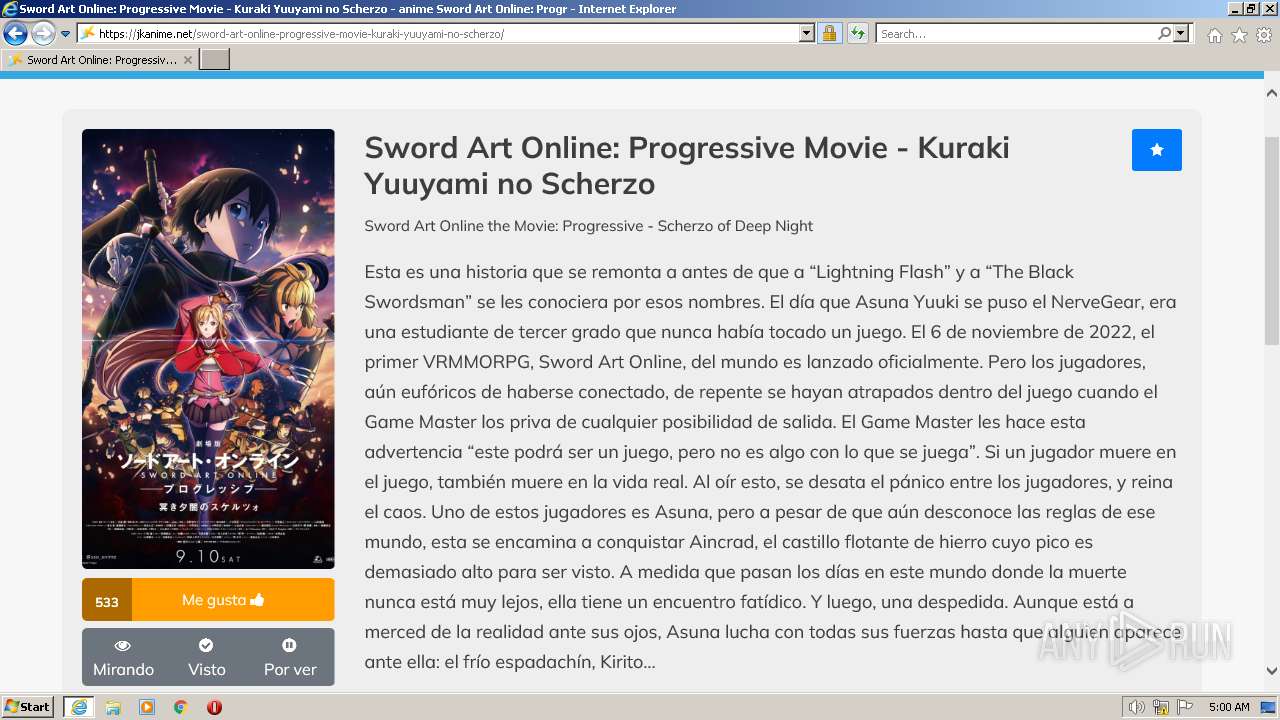This screenshot has width=1280, height=720.
Task: Click the Action Center flag icon
Action: (x=1185, y=707)
